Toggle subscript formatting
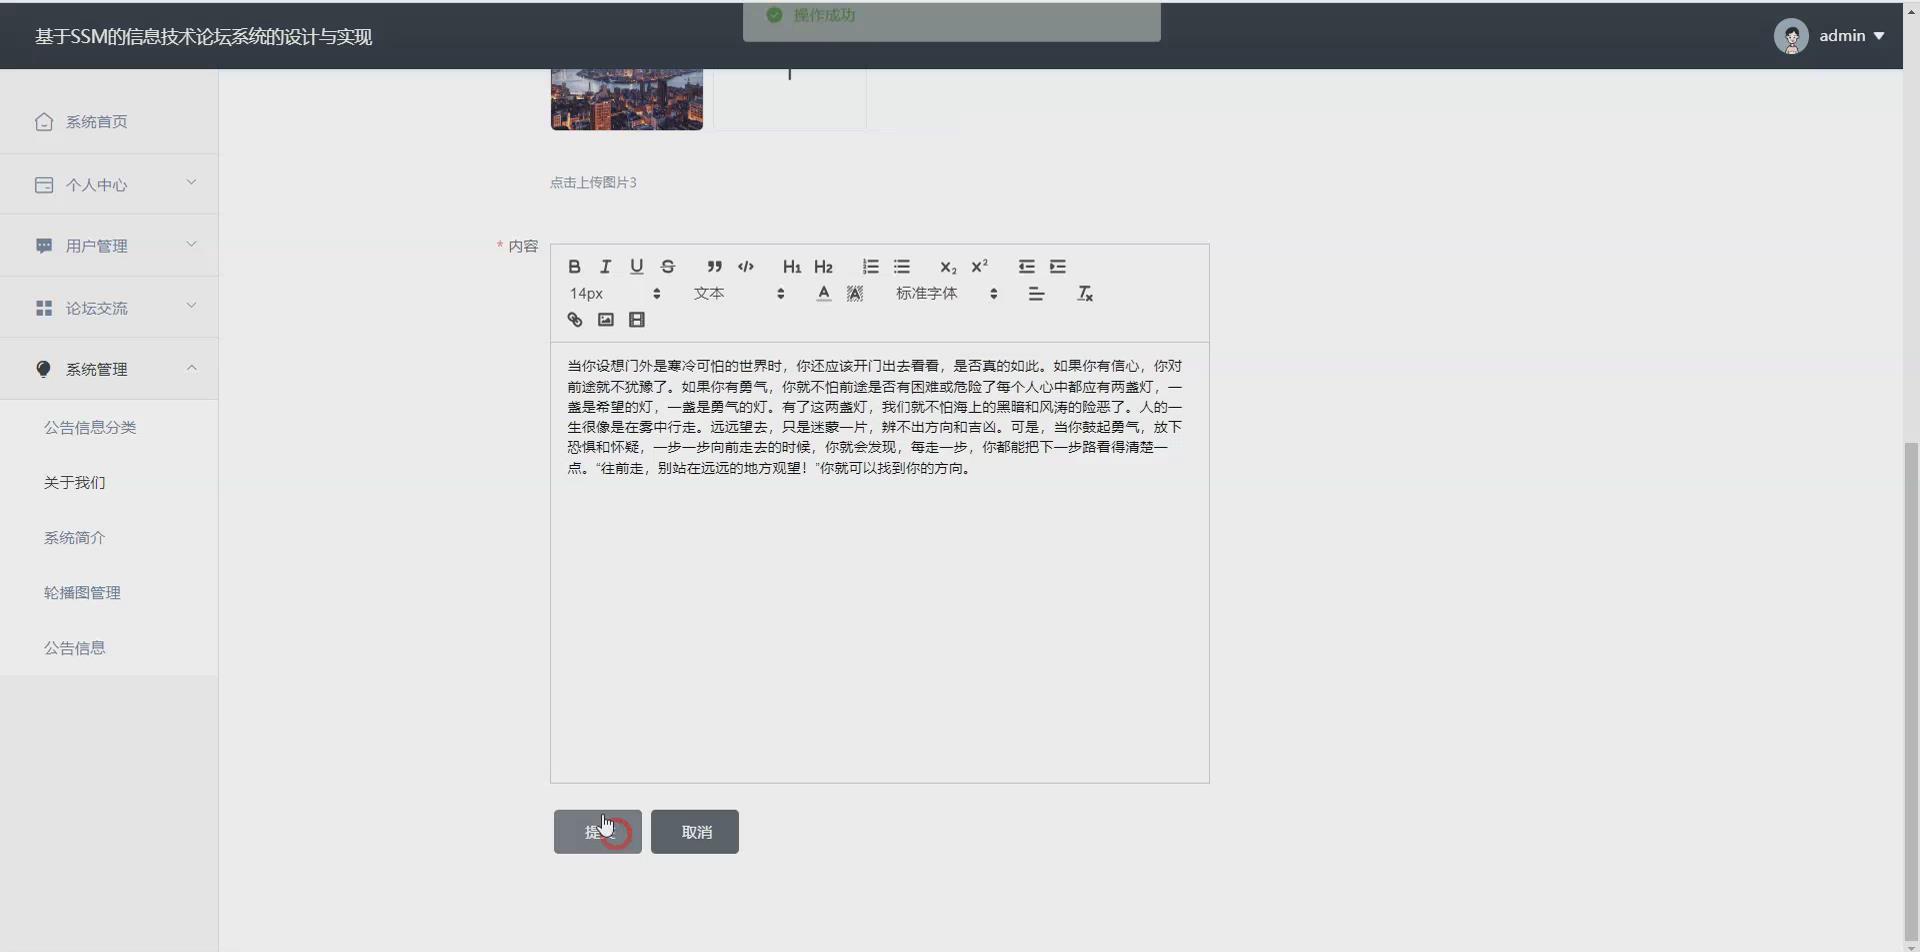Screen dimensions: 1920x952 point(948,267)
